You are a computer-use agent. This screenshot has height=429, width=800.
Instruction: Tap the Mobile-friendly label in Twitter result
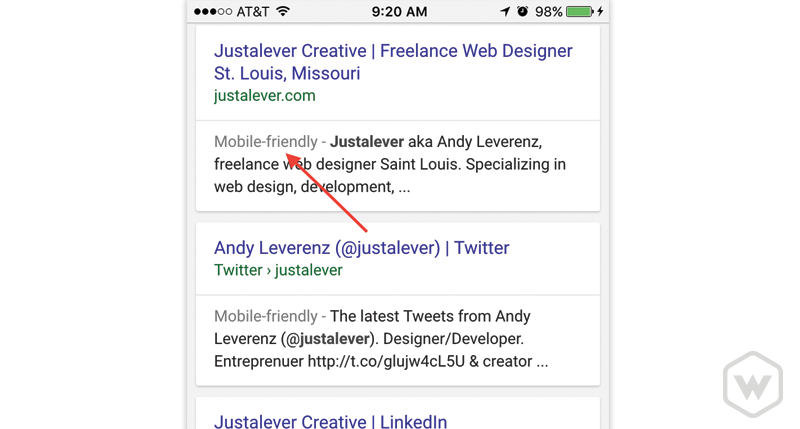pos(265,316)
